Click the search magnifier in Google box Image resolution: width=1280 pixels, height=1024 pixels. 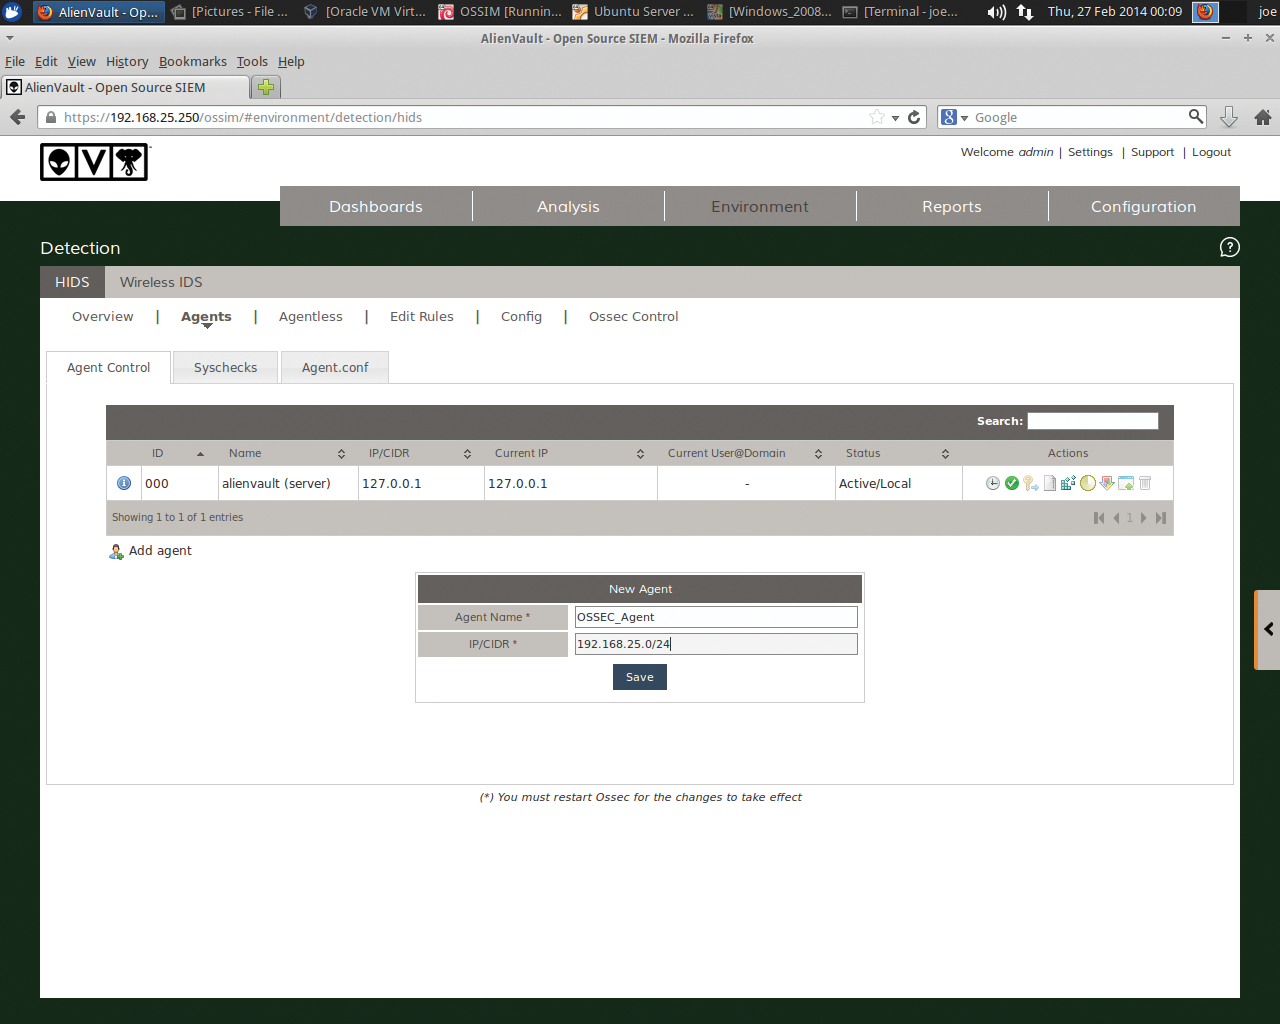1196,116
